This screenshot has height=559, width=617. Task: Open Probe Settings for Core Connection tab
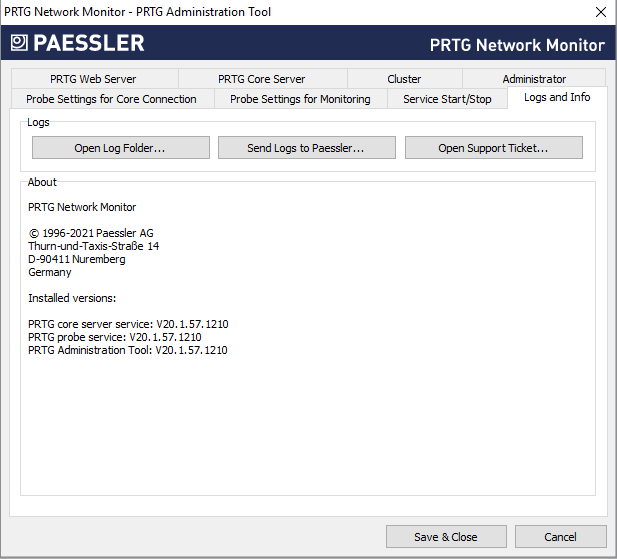[x=111, y=99]
